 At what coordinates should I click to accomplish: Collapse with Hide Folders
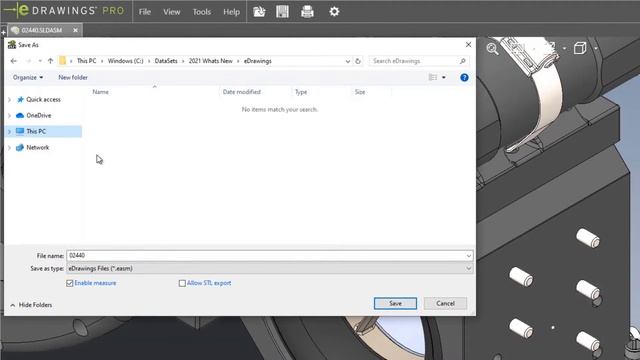[31, 305]
